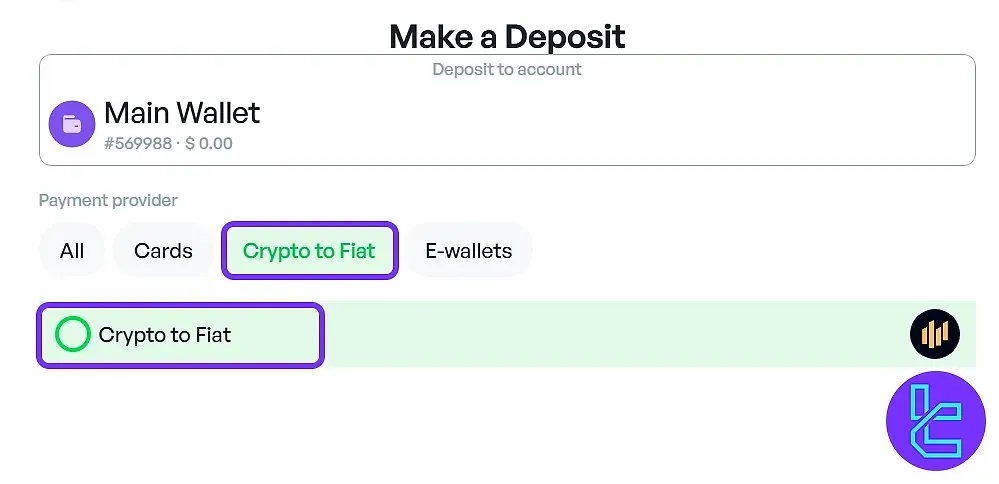Click the green Crypto to Fiat row background
This screenshot has width=999, height=484.
point(600,334)
